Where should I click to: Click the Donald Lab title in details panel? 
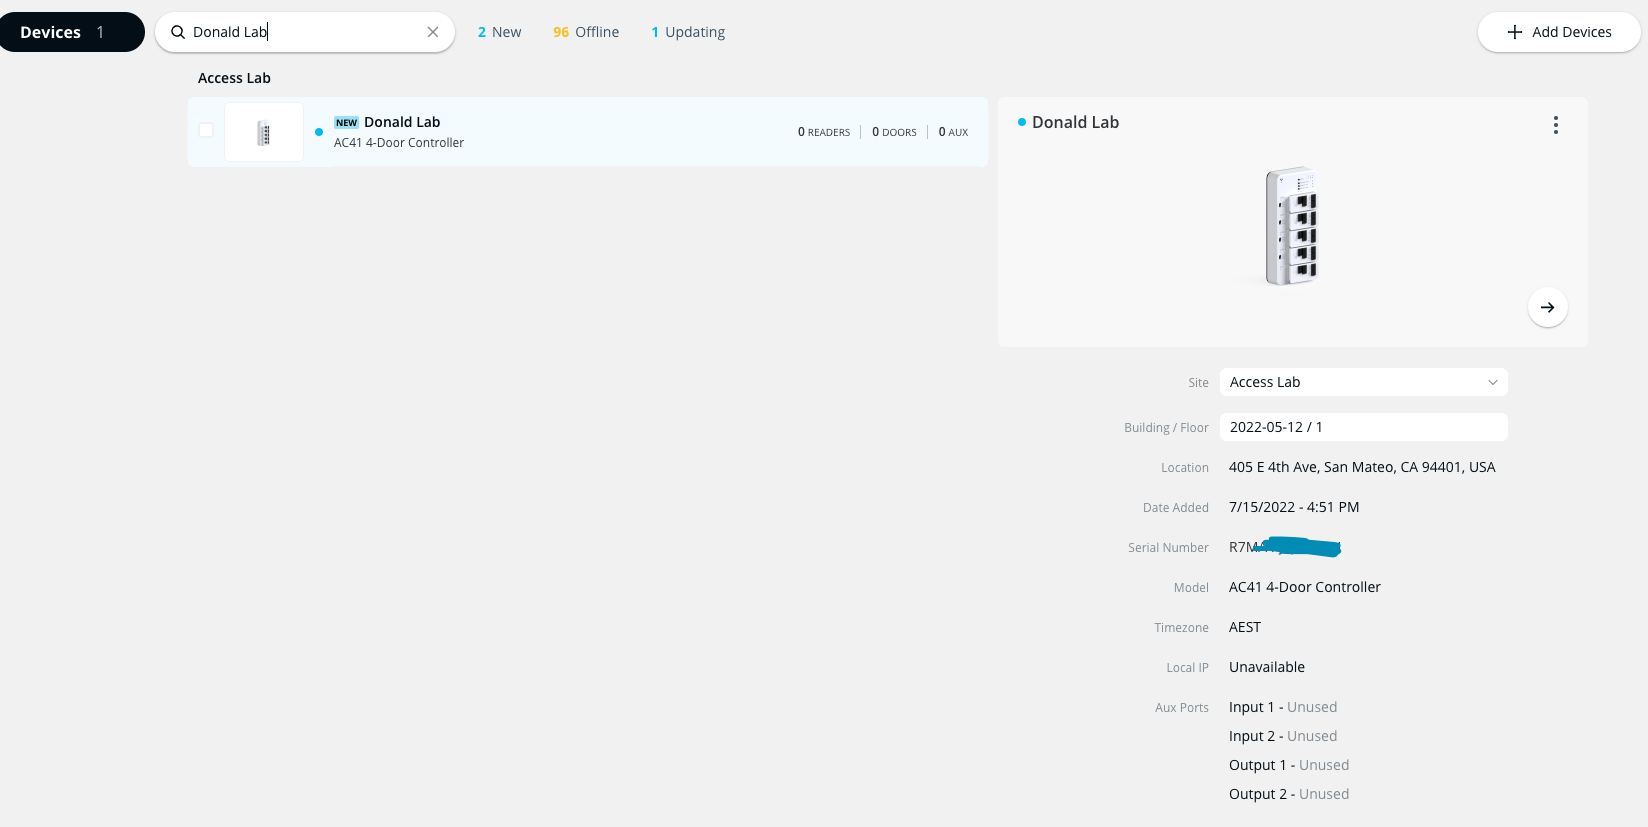click(x=1075, y=122)
